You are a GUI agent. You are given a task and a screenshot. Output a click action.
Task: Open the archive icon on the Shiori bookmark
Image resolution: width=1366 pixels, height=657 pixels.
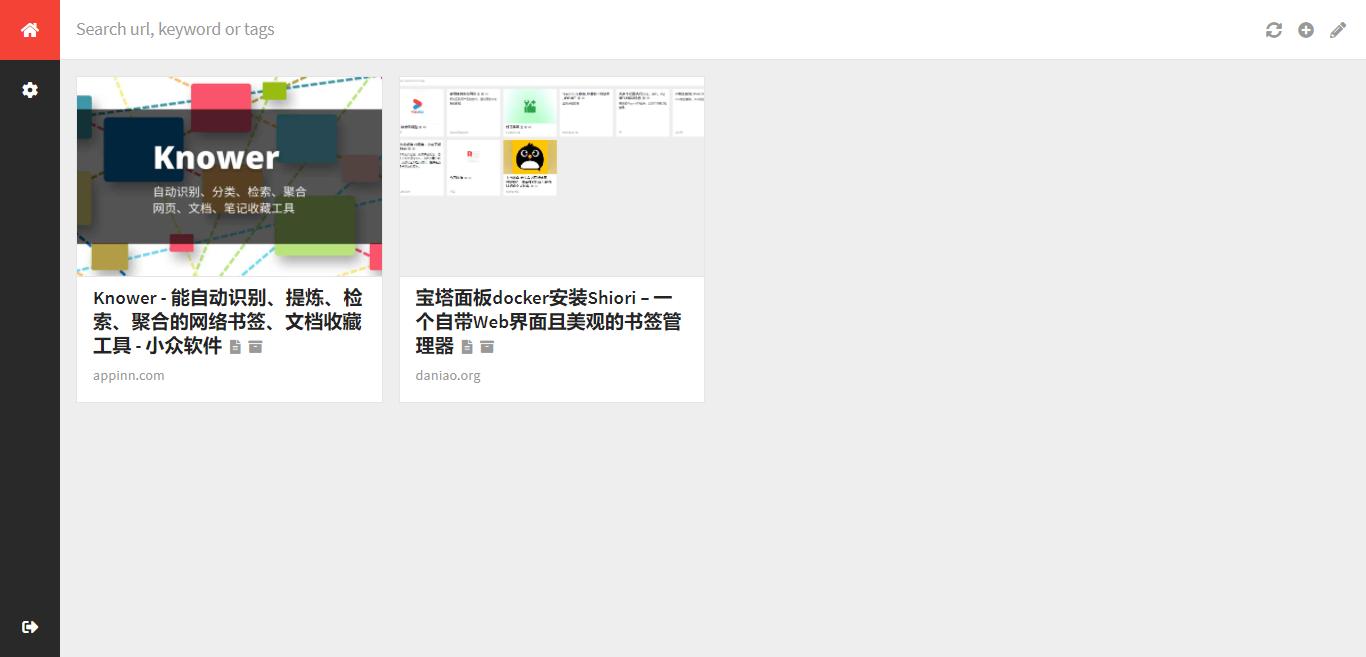click(x=488, y=347)
